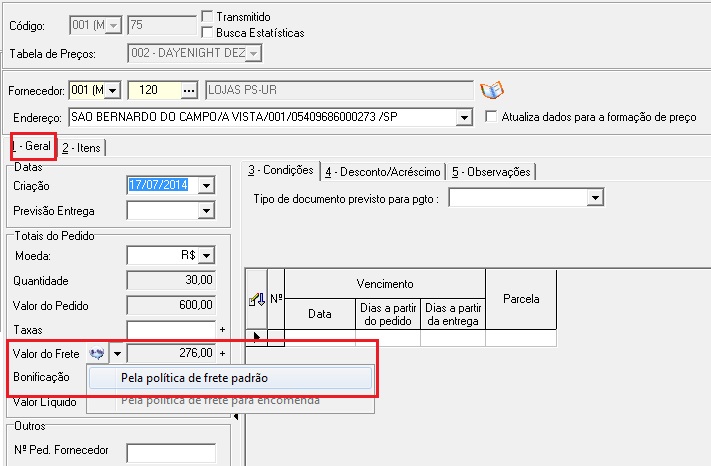Expand the Tabela de Preços dropdown
Viewport: 711px width, 466px height.
pyautogui.click(x=253, y=53)
